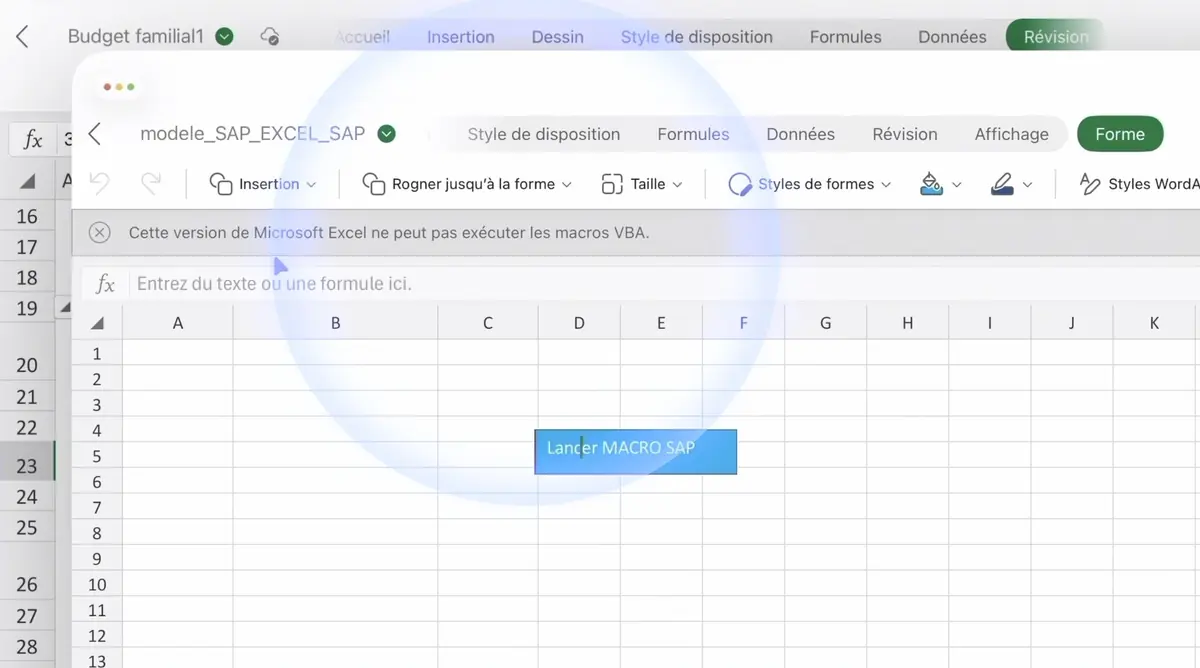Go back using arrow beside modele_SAP_EXCEL_SAP
This screenshot has width=1200, height=668.
(x=95, y=134)
